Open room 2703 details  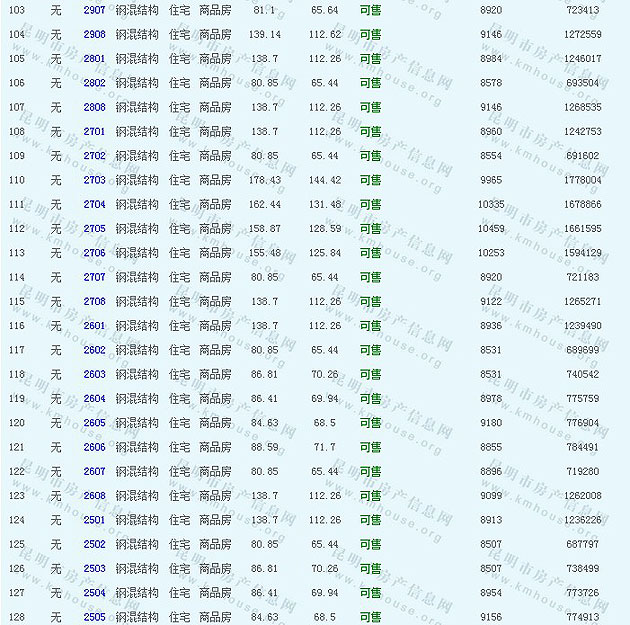(94, 180)
